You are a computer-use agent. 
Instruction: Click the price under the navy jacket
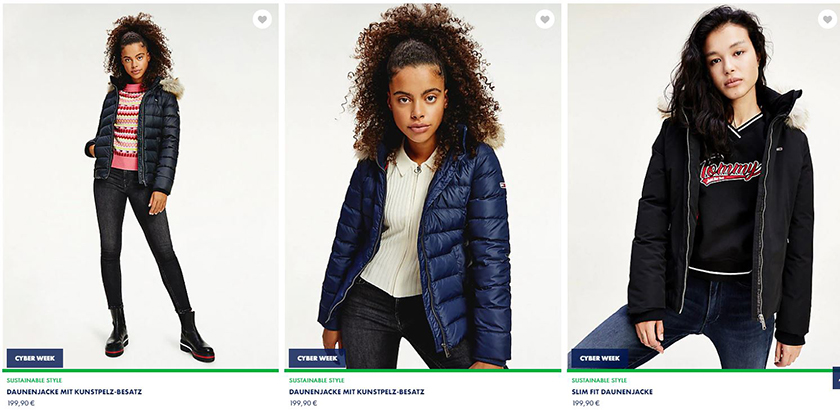pyautogui.click(x=303, y=403)
